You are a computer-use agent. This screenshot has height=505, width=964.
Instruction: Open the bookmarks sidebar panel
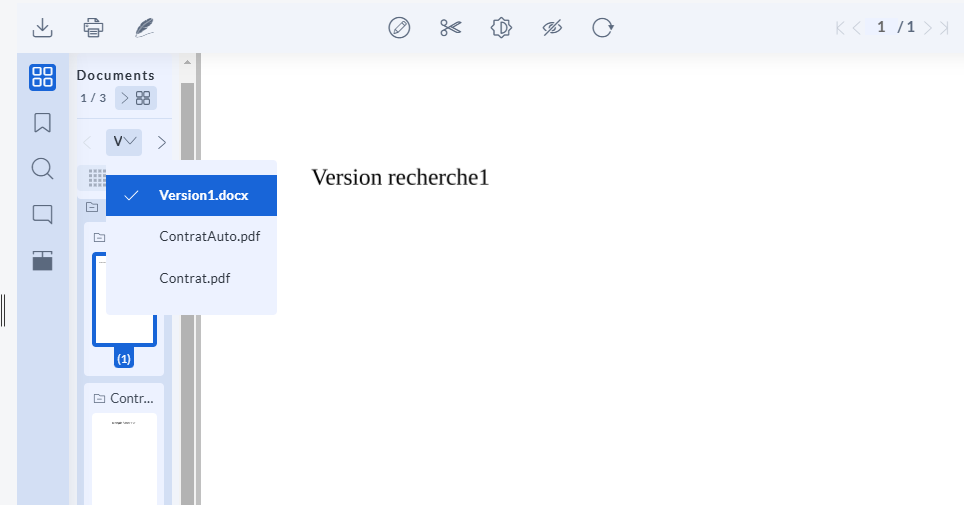(x=42, y=122)
